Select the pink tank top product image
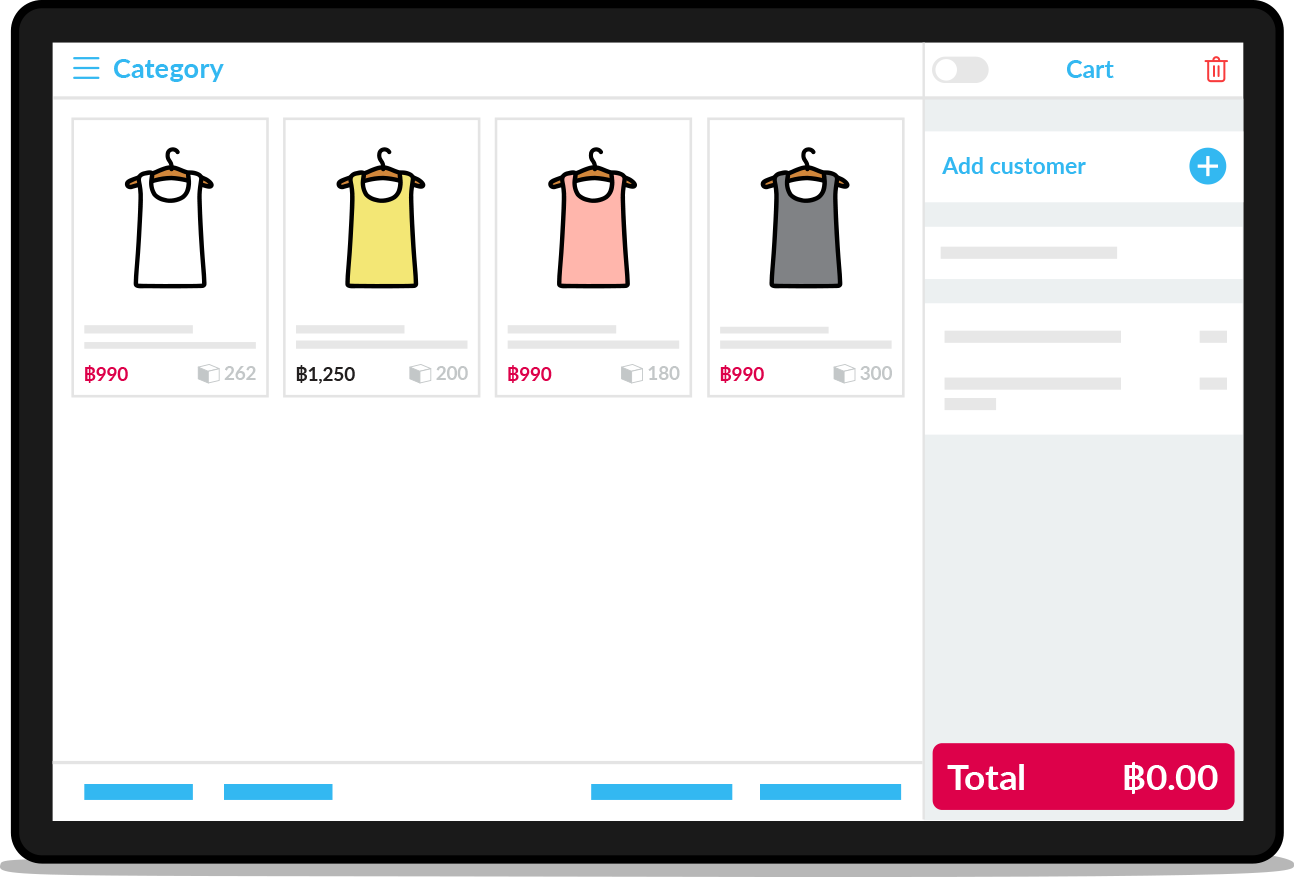The image size is (1294, 877). coord(593,218)
